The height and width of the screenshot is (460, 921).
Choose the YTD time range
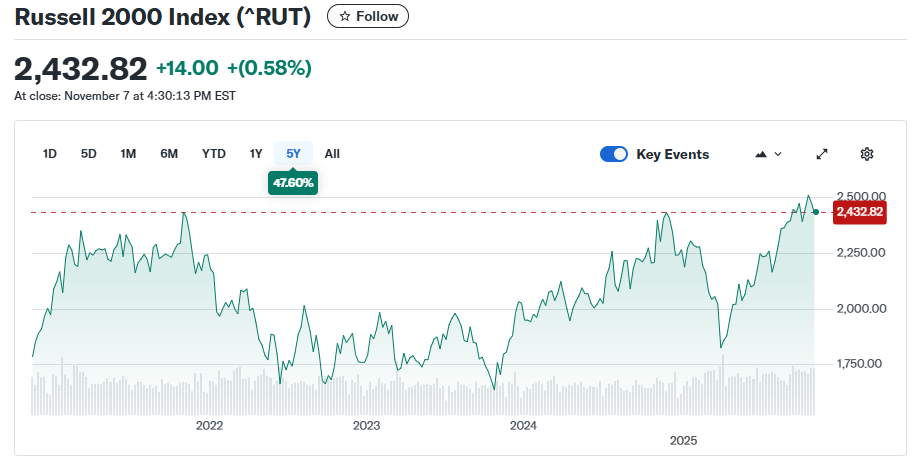tap(213, 154)
